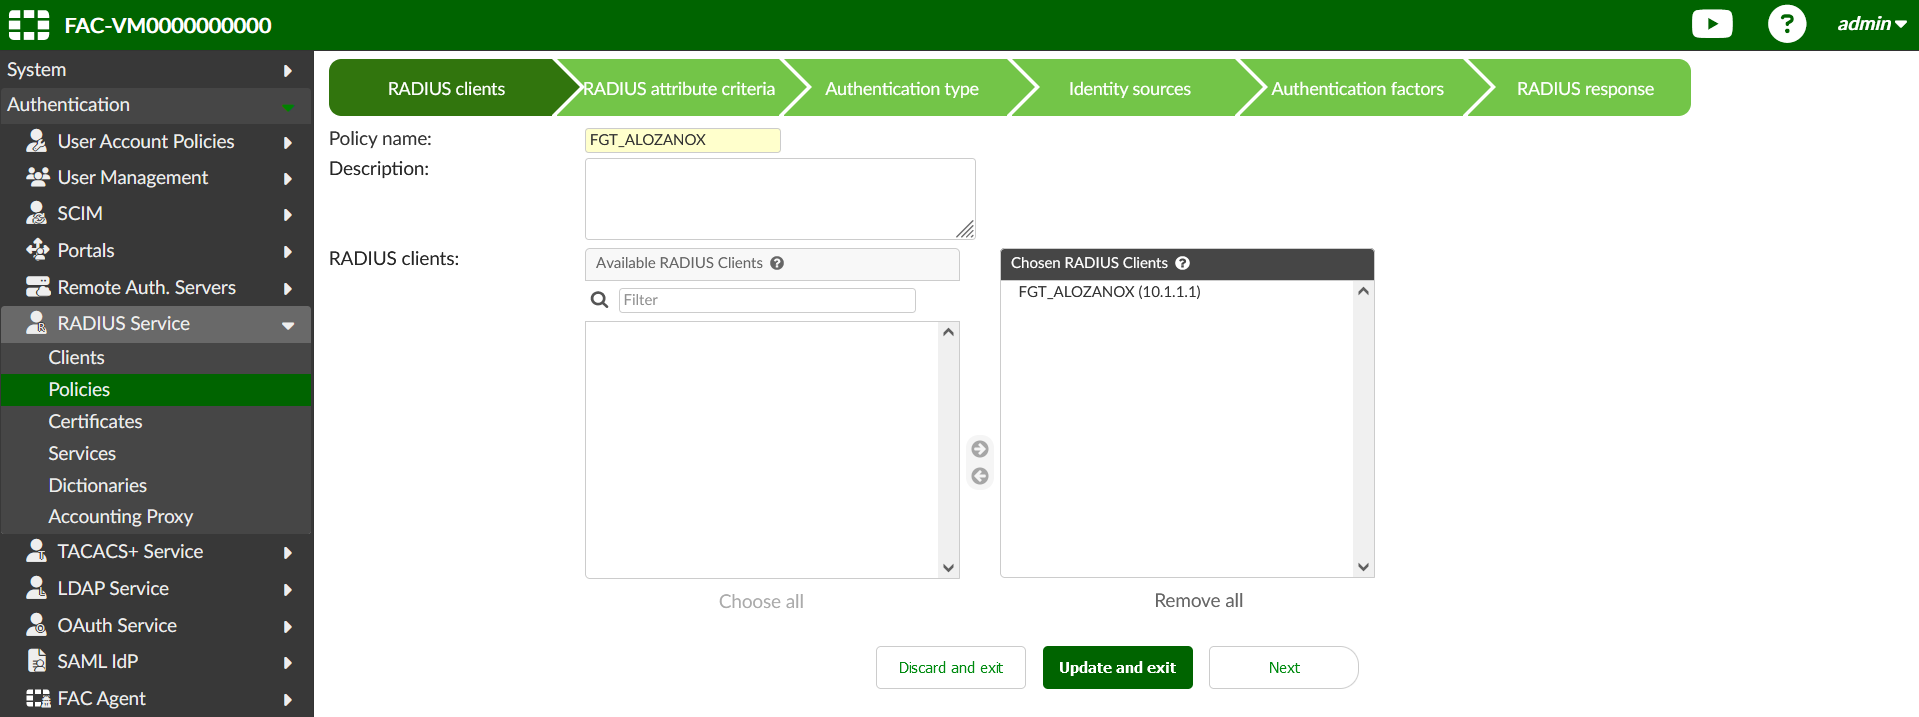Click the filter search magnifier icon

pos(599,300)
